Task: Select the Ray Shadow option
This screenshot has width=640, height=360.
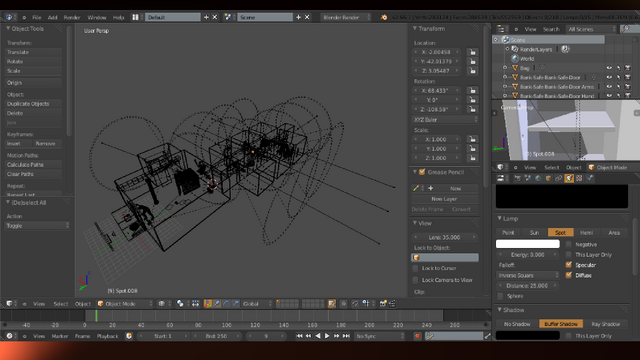Action: pyautogui.click(x=605, y=324)
